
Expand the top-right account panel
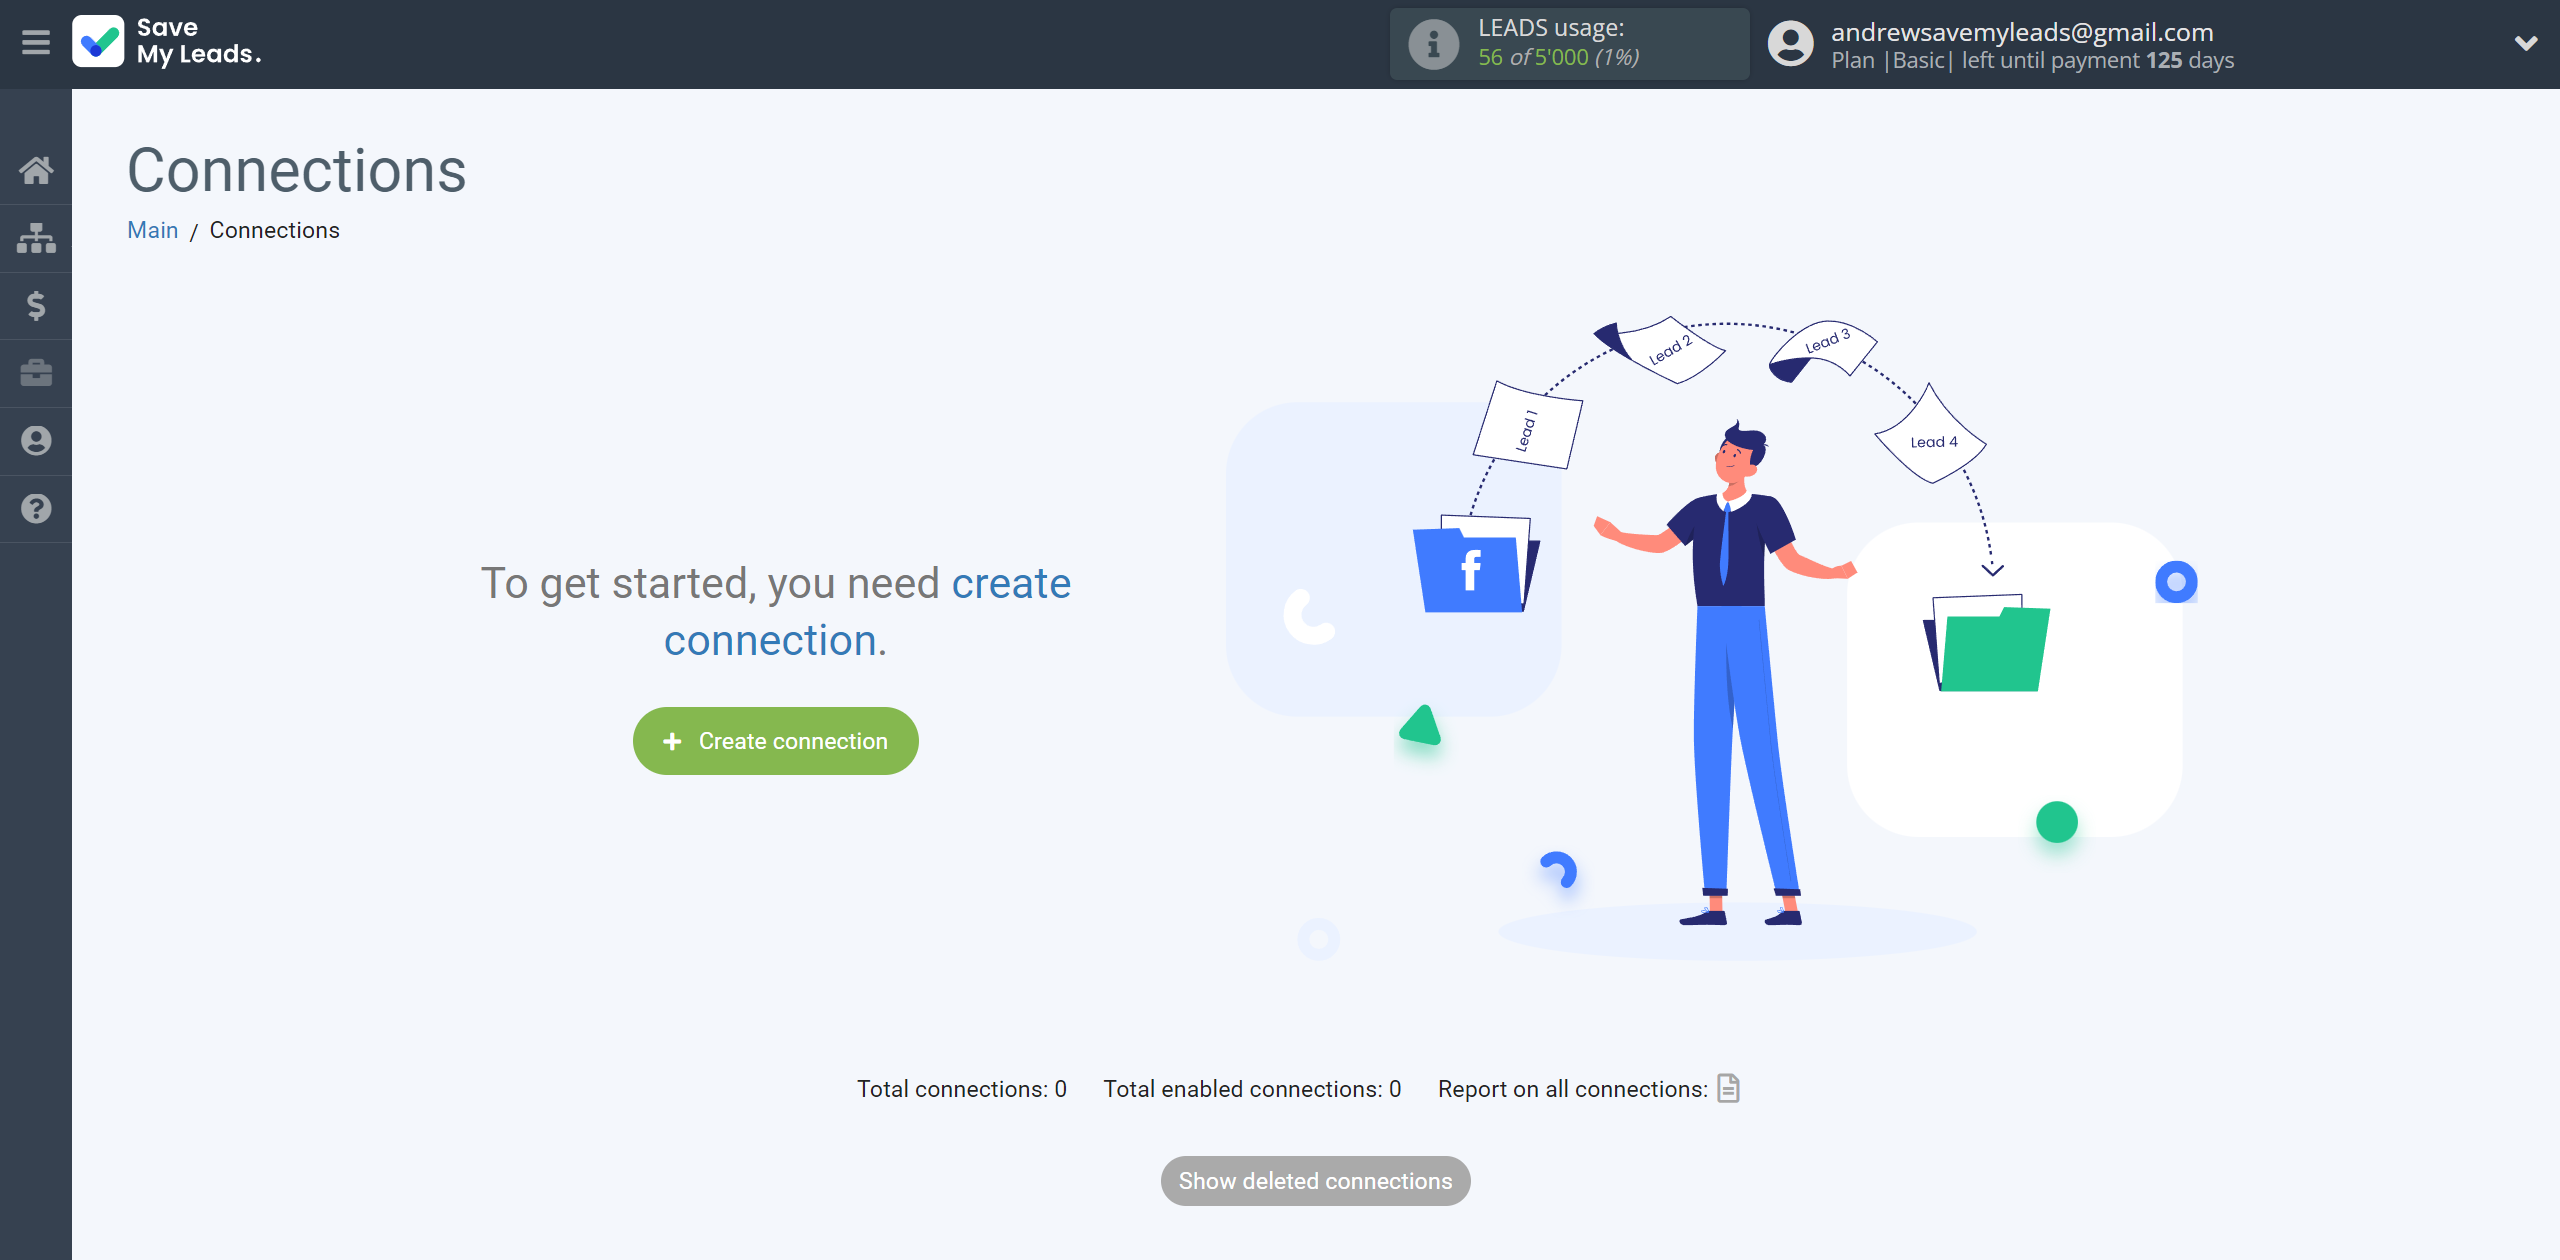pyautogui.click(x=2521, y=44)
